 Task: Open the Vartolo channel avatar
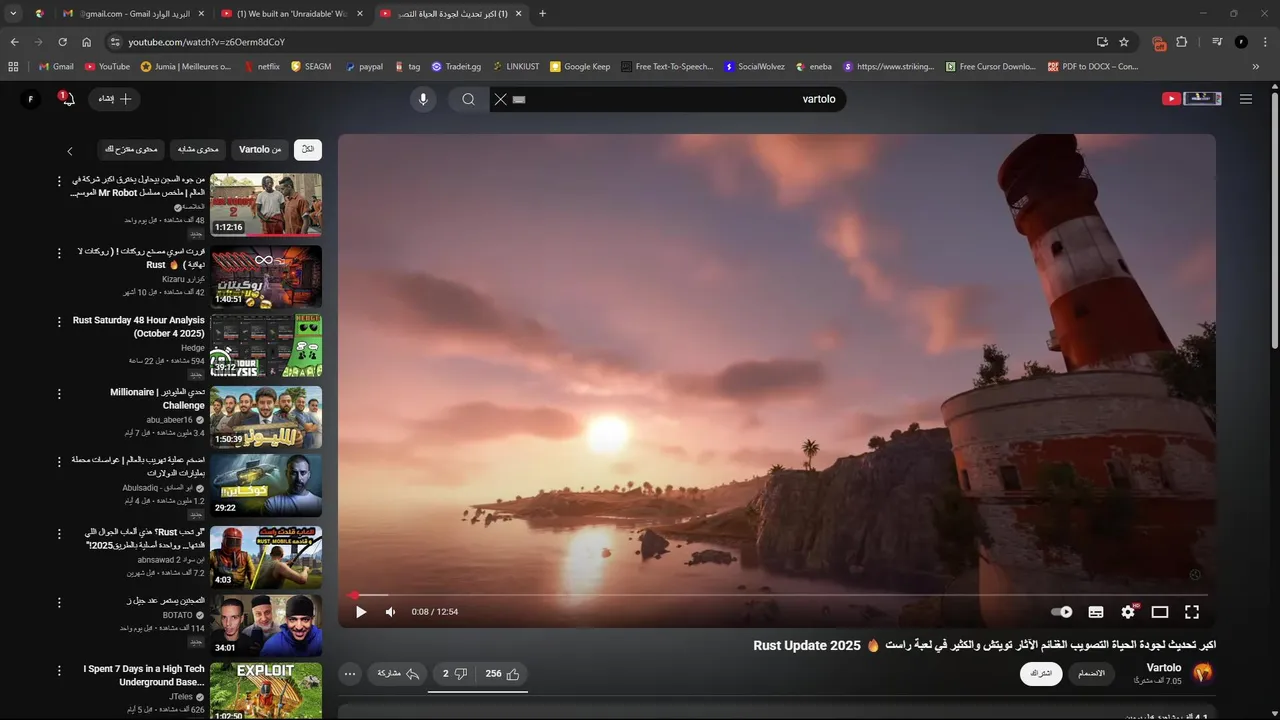coord(1203,673)
